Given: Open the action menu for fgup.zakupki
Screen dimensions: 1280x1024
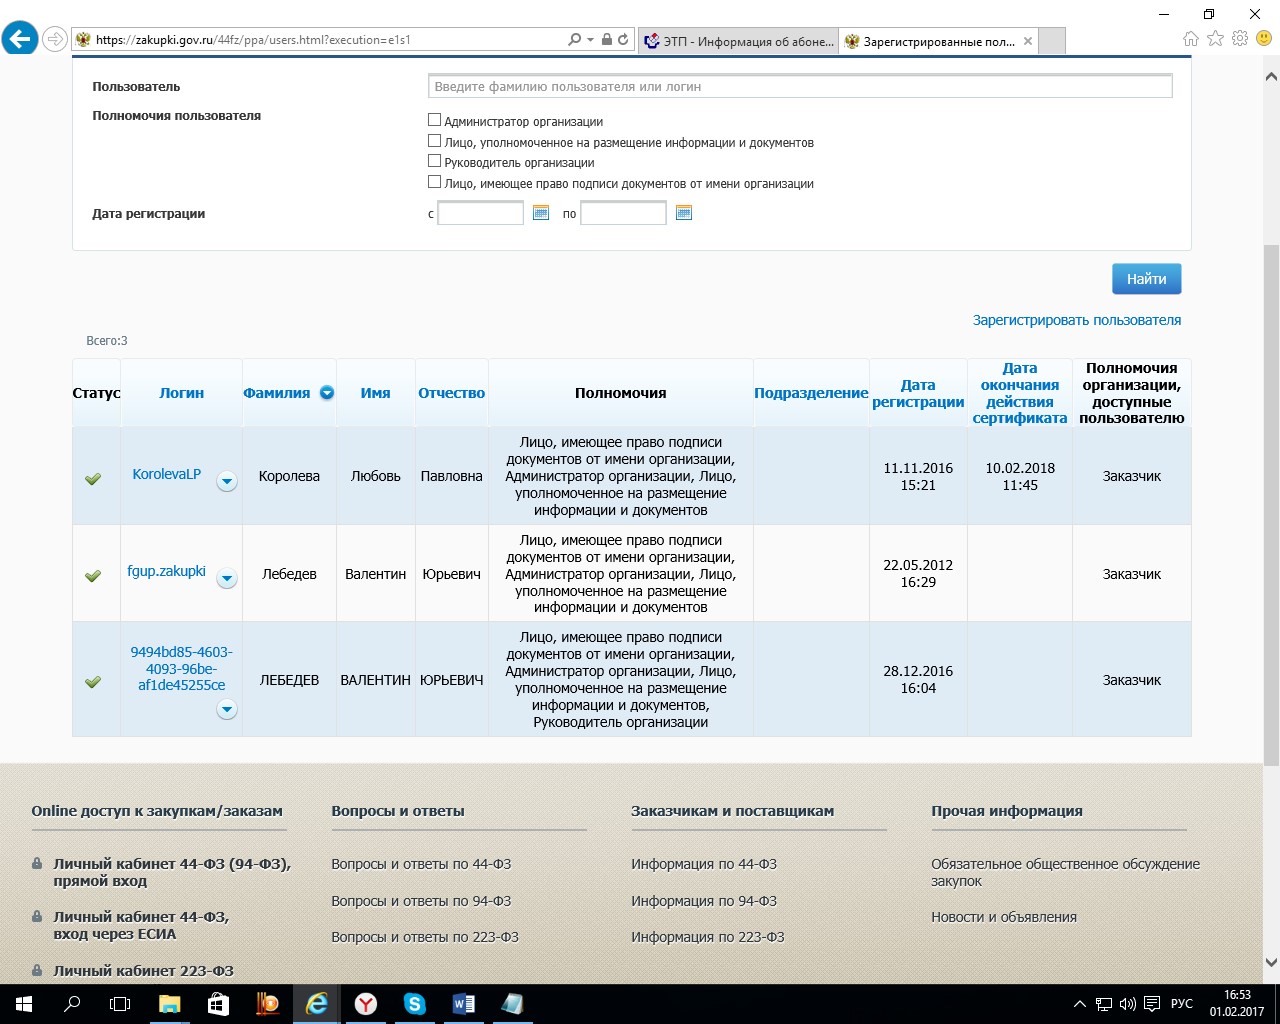Looking at the screenshot, I should point(227,579).
